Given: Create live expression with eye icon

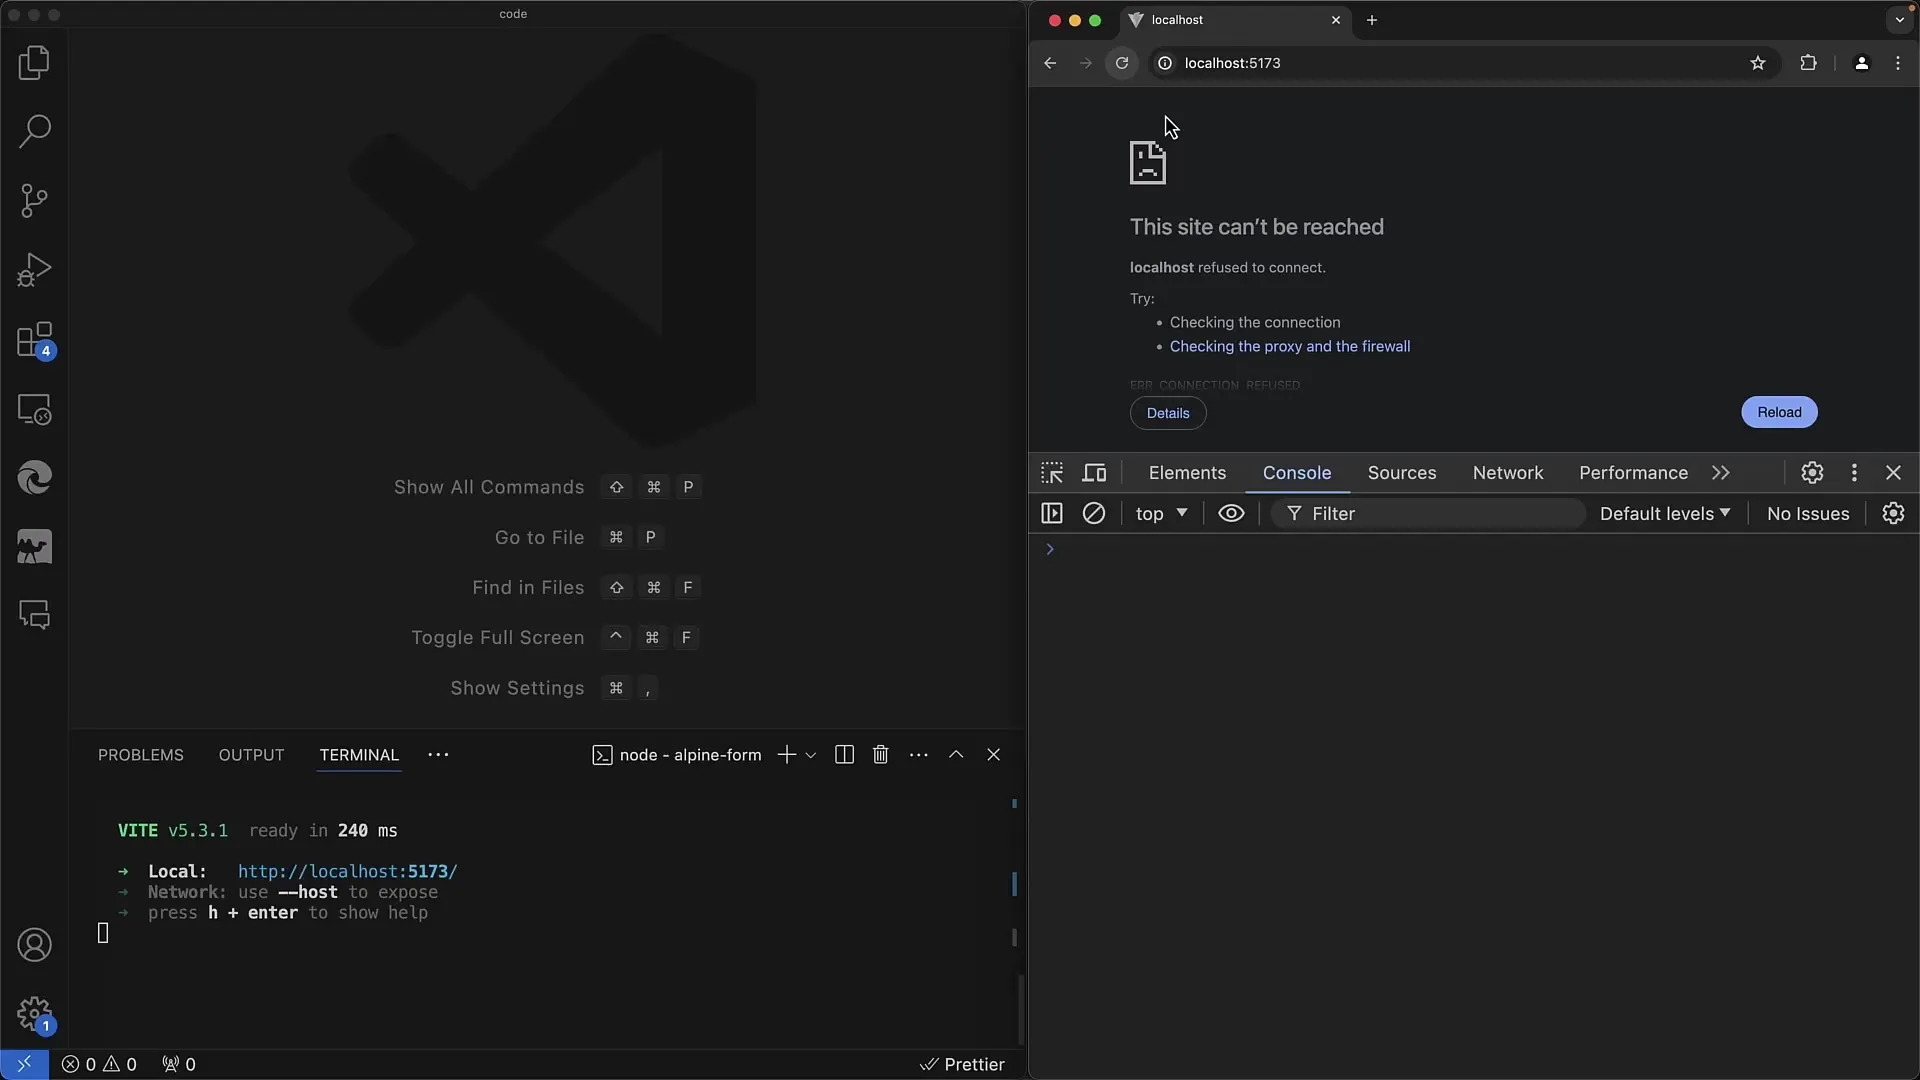Looking at the screenshot, I should (x=1231, y=513).
